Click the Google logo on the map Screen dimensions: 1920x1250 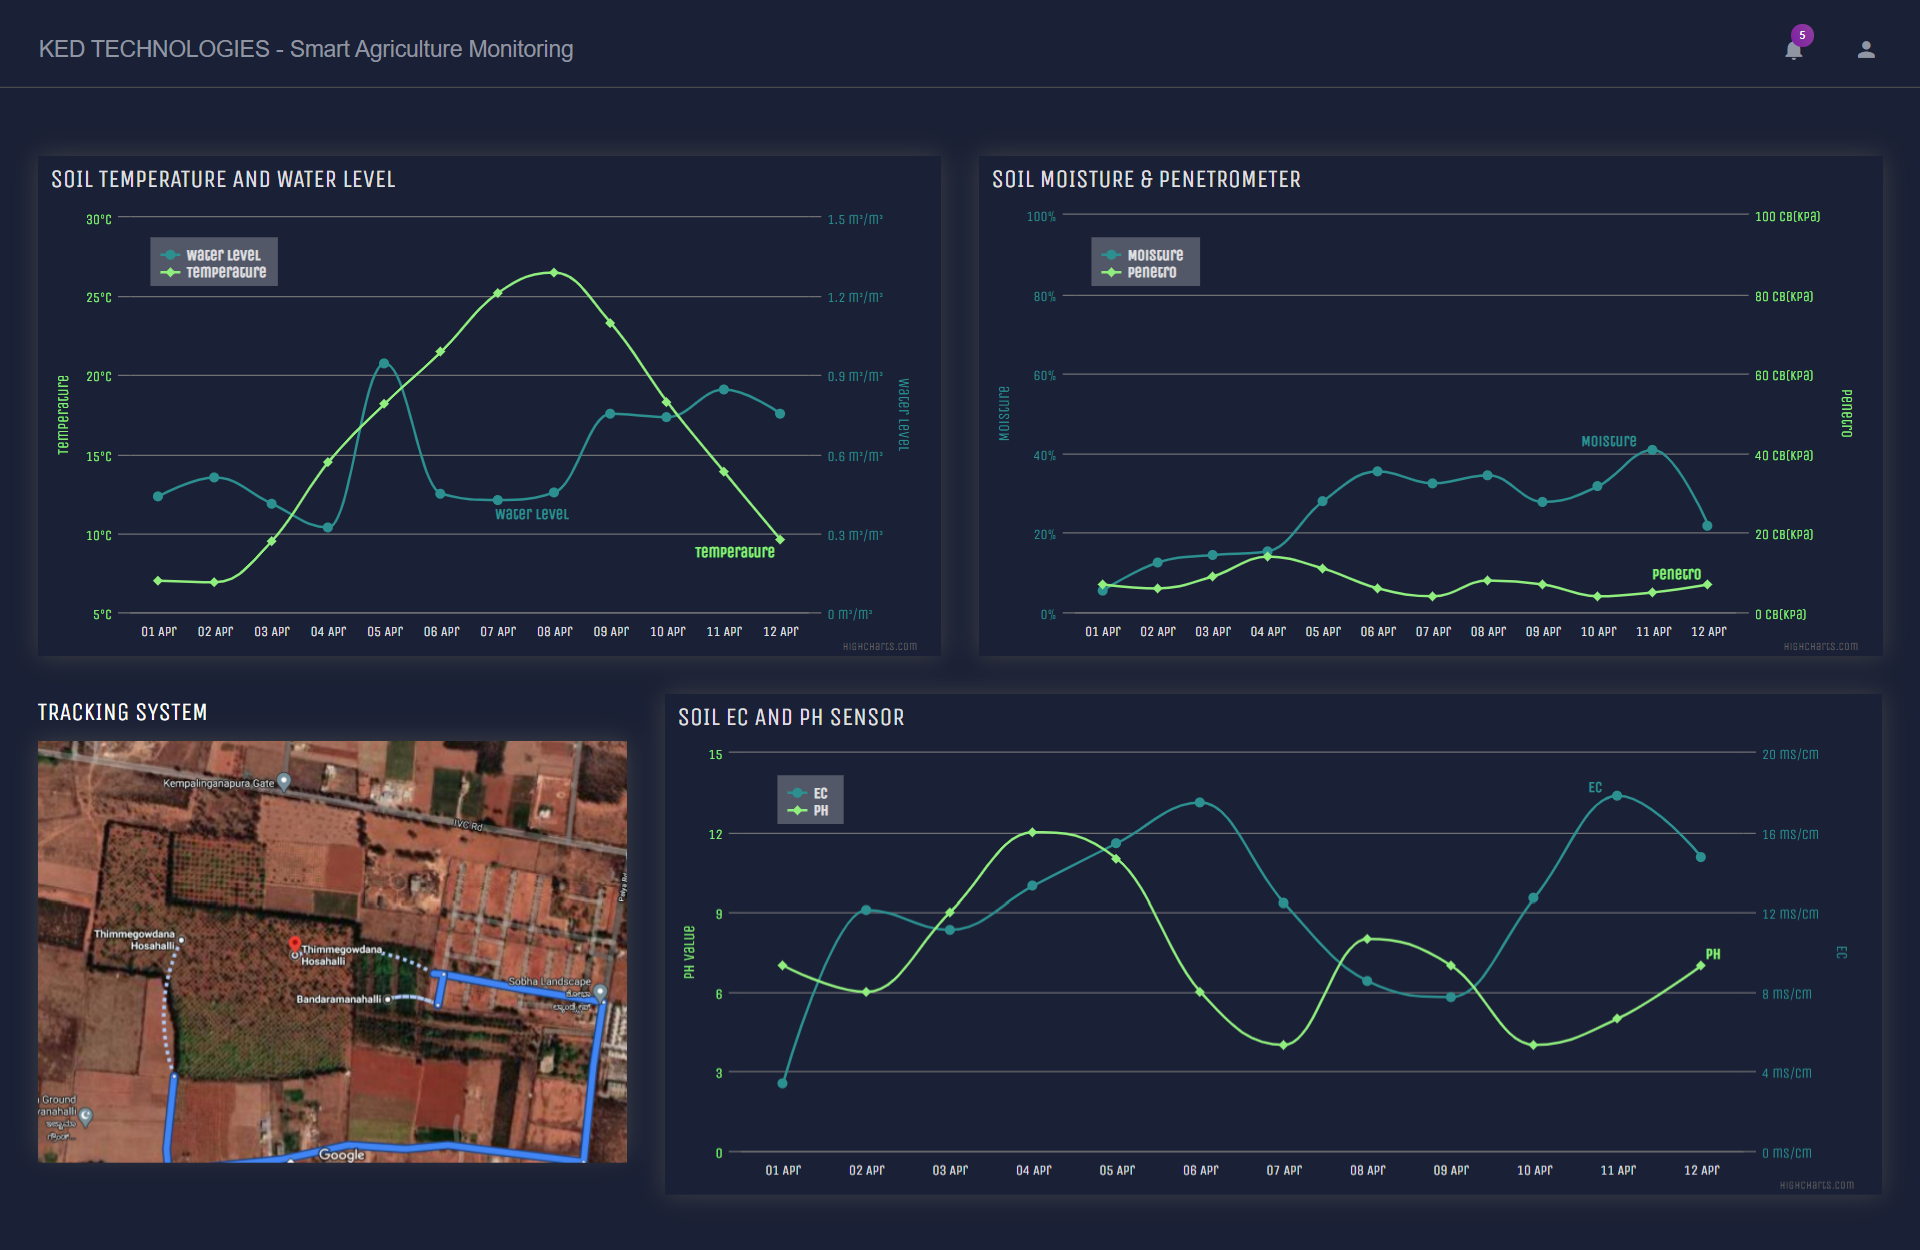(x=341, y=1155)
